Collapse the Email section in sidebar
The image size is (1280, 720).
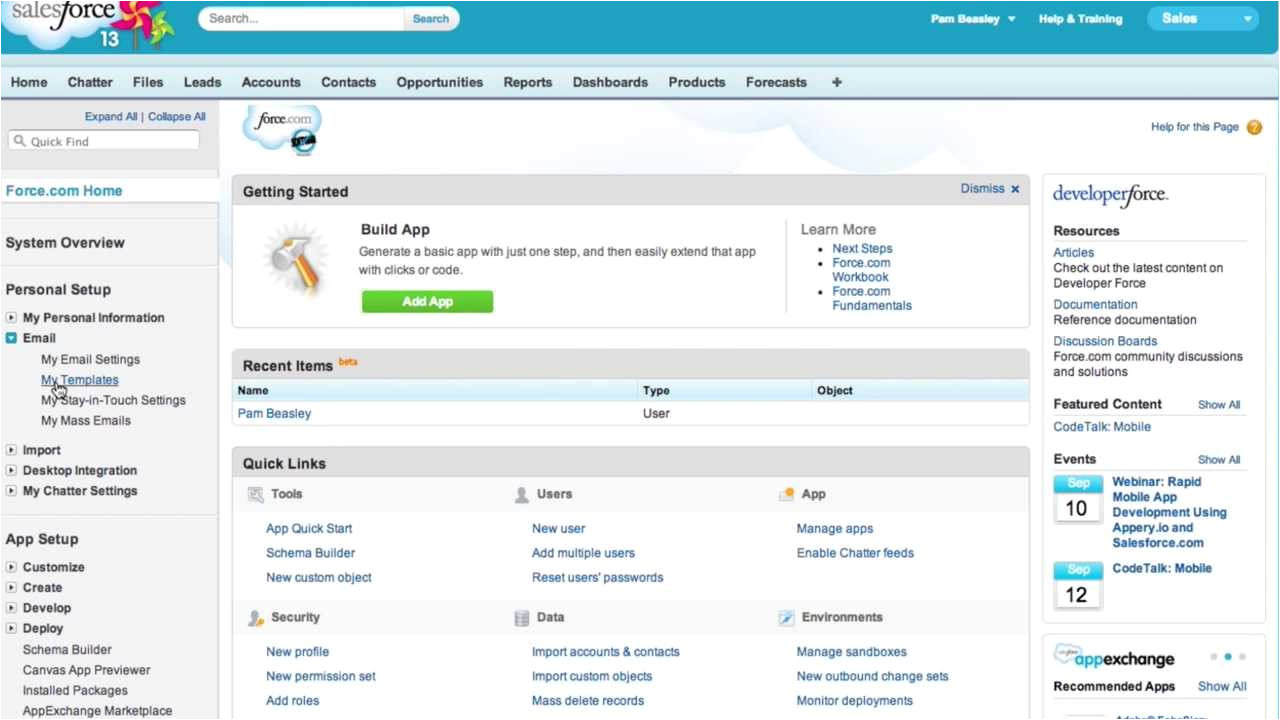(x=12, y=338)
